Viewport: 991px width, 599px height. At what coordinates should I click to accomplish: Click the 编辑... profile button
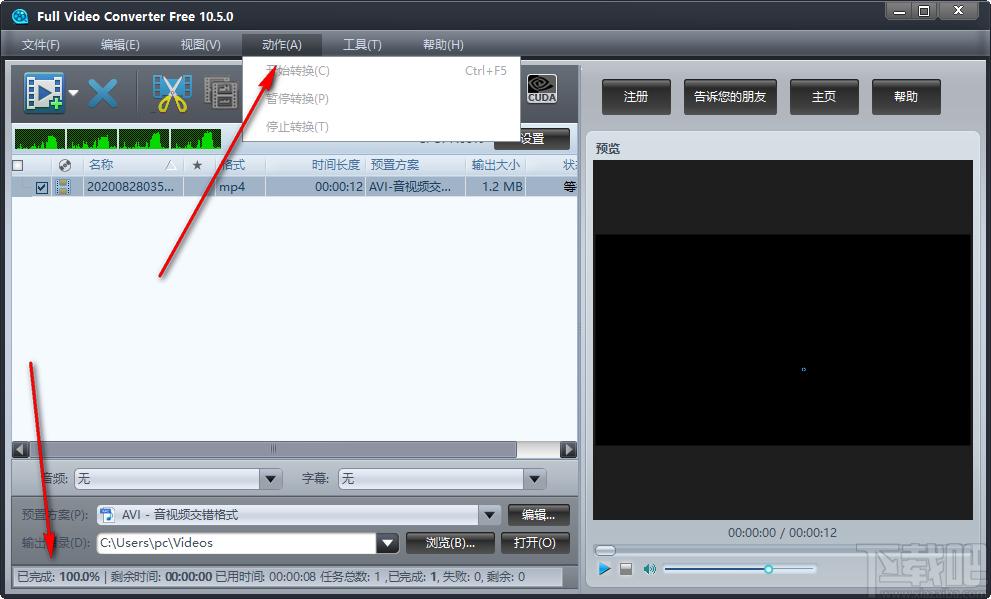pos(538,515)
